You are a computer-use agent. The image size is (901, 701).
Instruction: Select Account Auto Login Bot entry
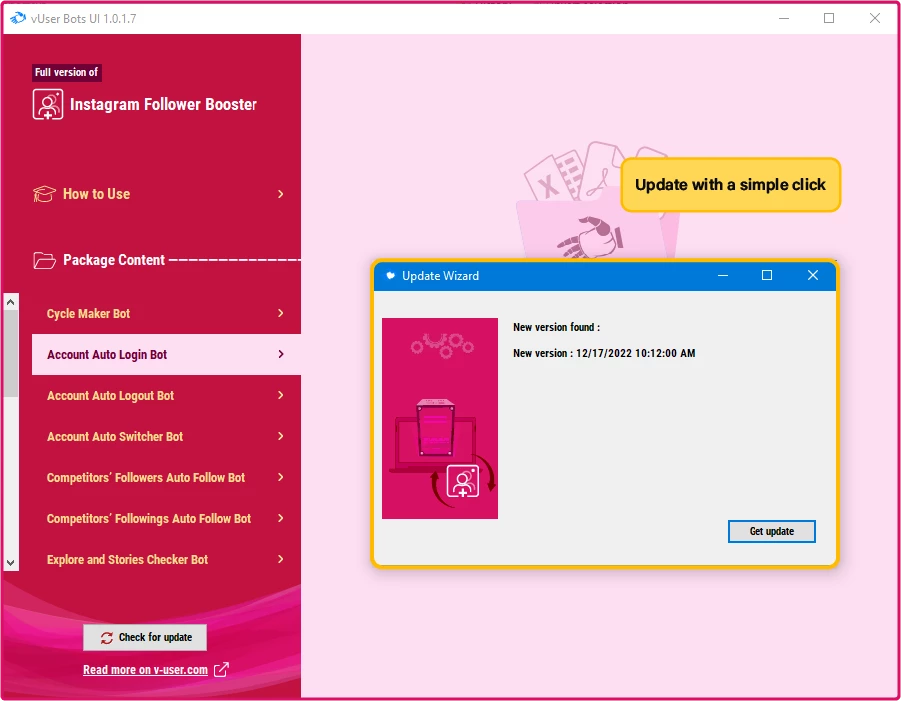[166, 355]
